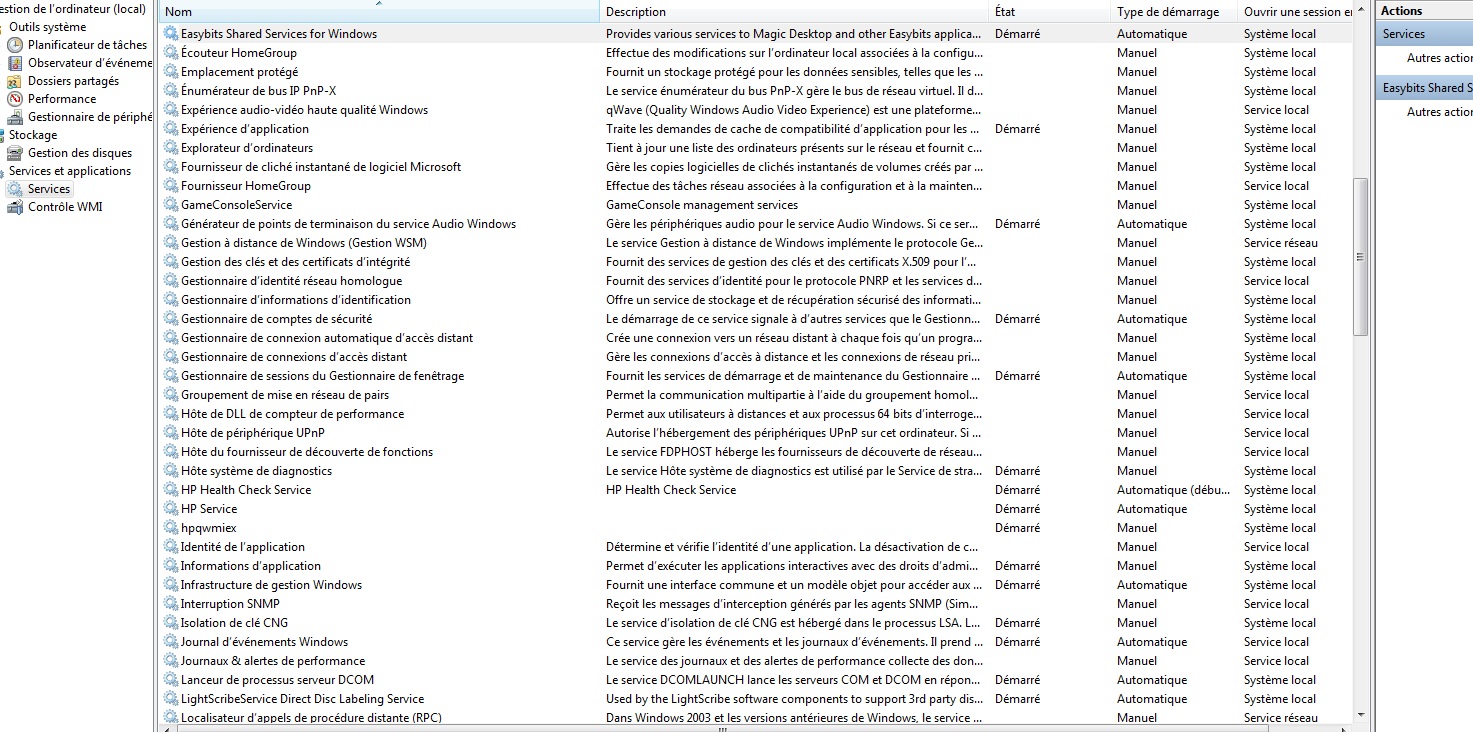Click gear icon beside Fournisseur HomeGroup
The image size is (1473, 732).
(171, 186)
